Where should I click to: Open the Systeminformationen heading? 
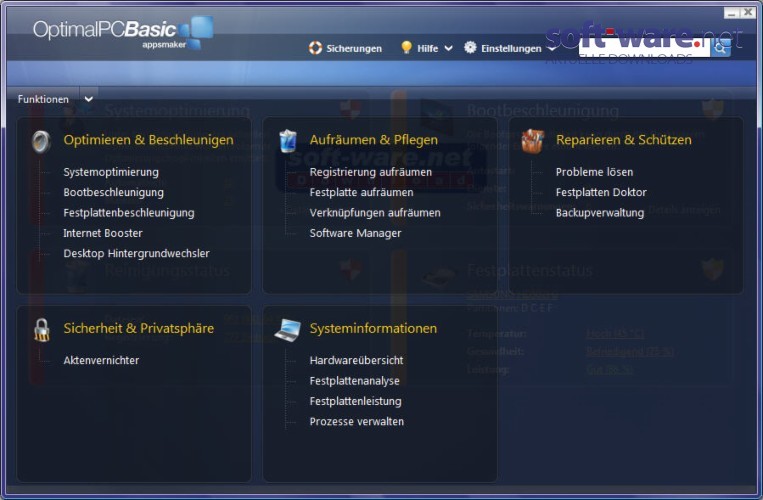tap(373, 329)
